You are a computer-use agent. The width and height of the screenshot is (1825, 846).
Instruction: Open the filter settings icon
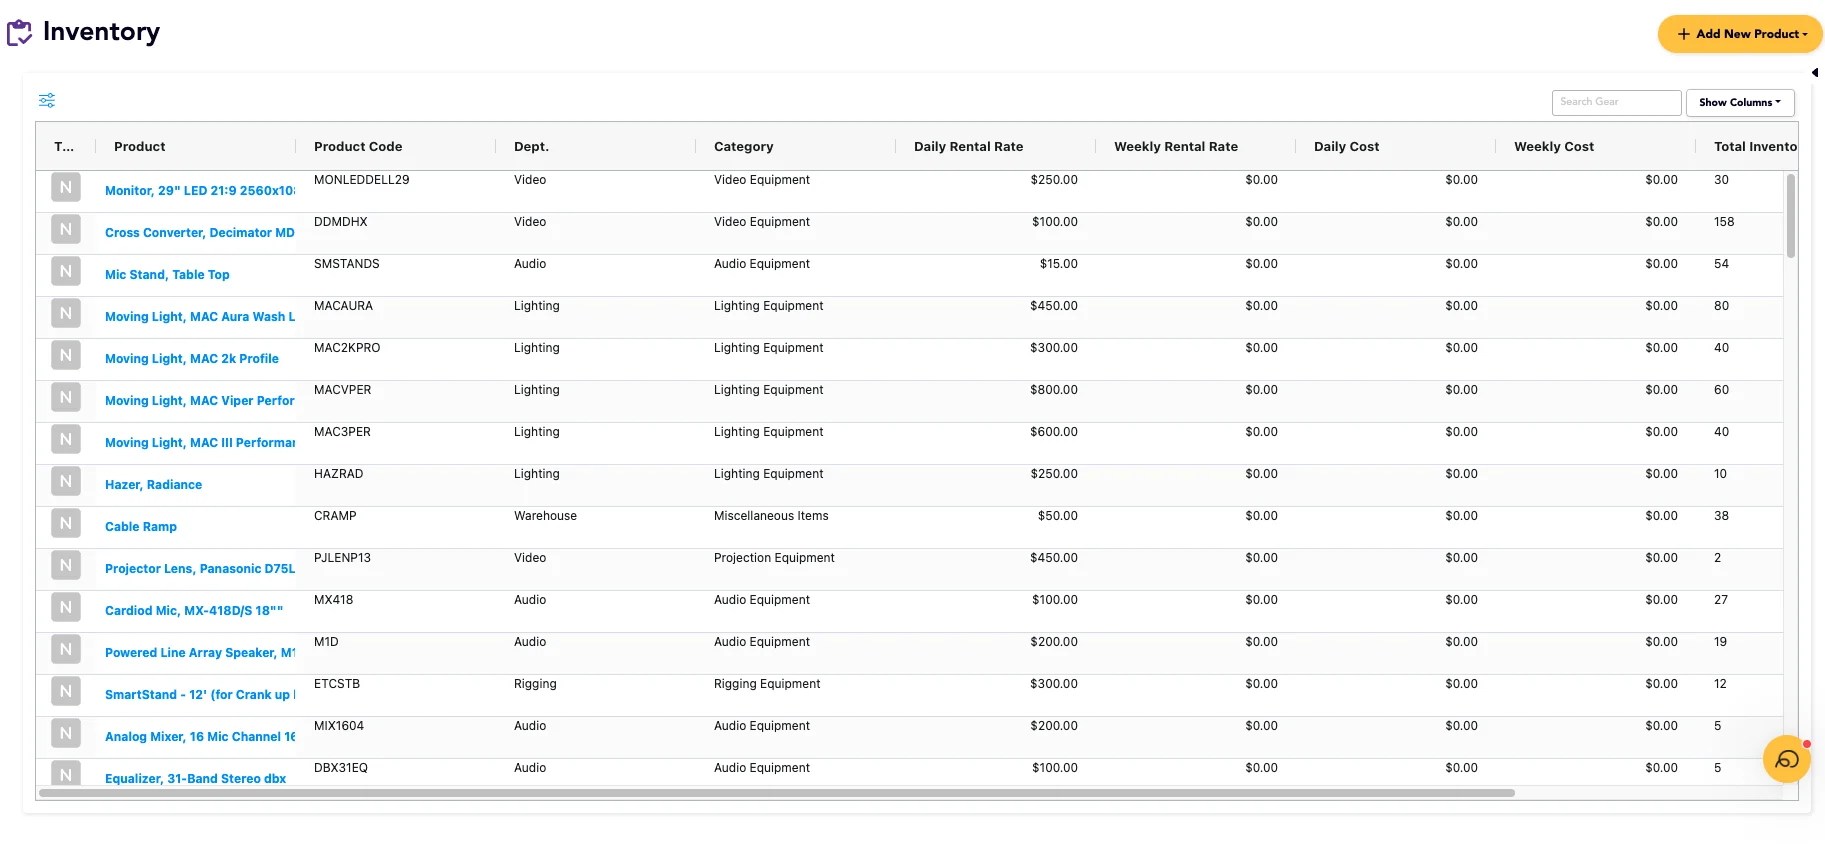(x=47, y=100)
